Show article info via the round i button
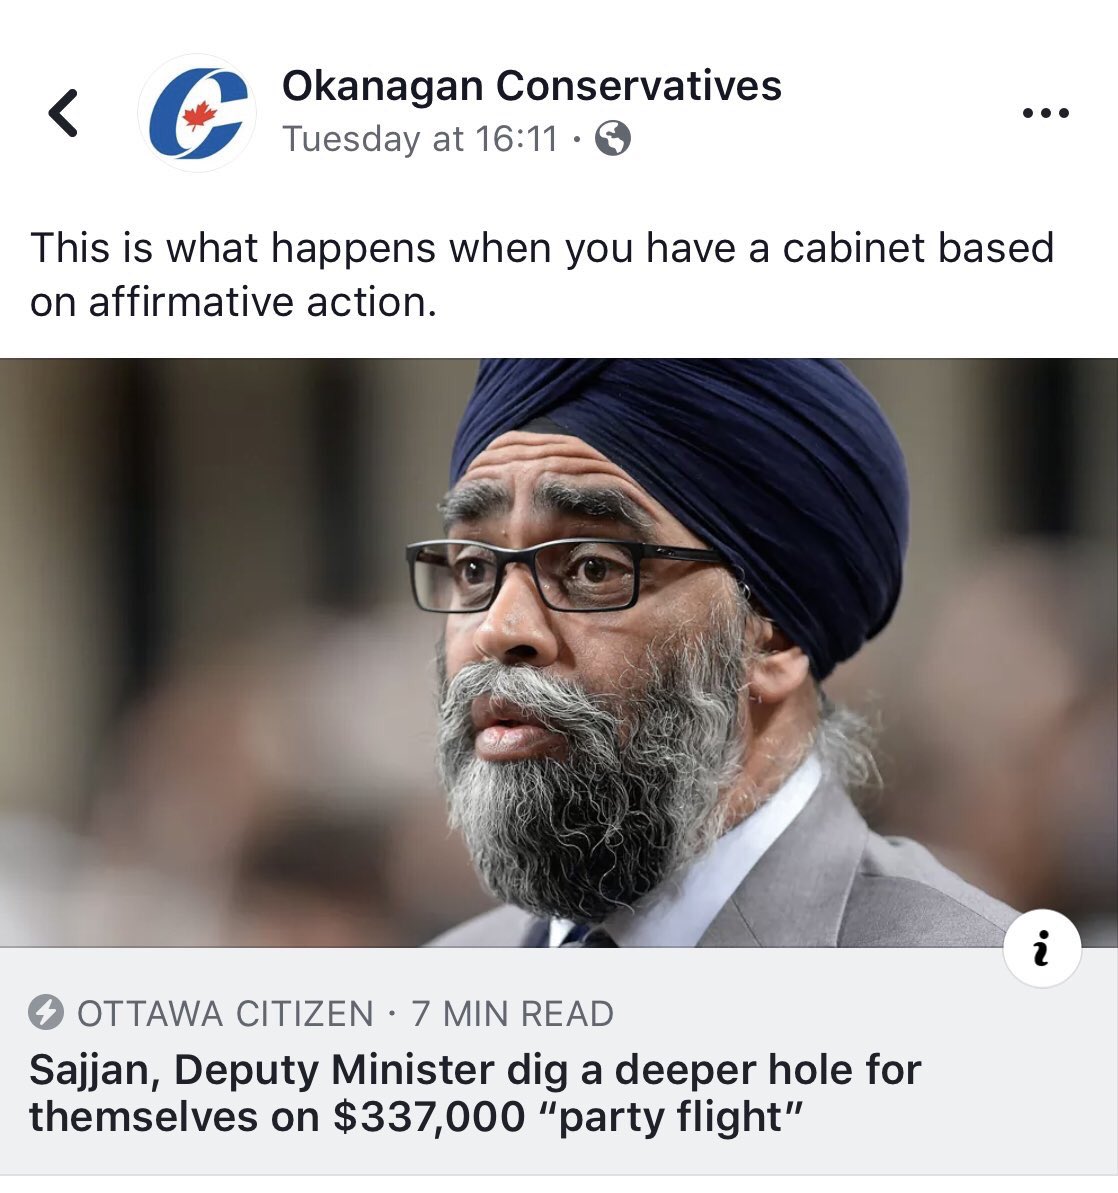The image size is (1118, 1193). (1042, 948)
